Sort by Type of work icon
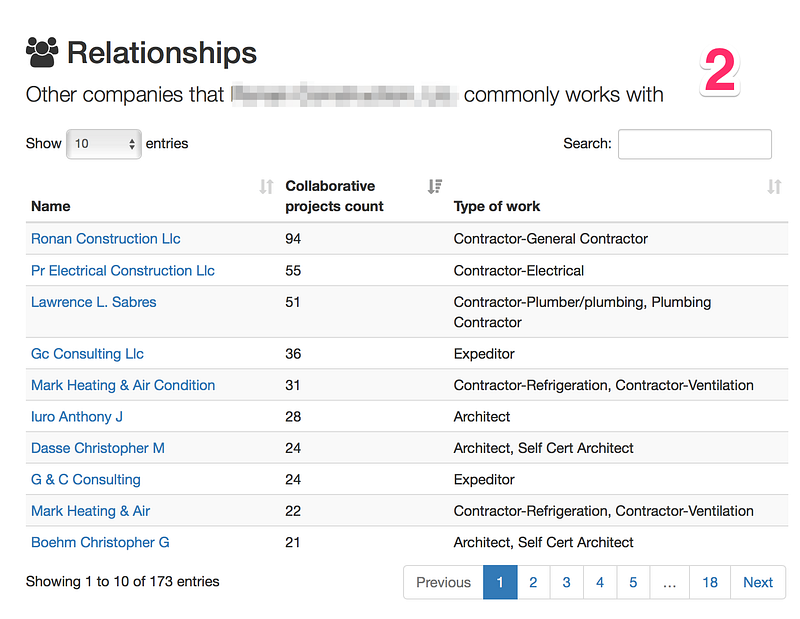 coord(774,187)
